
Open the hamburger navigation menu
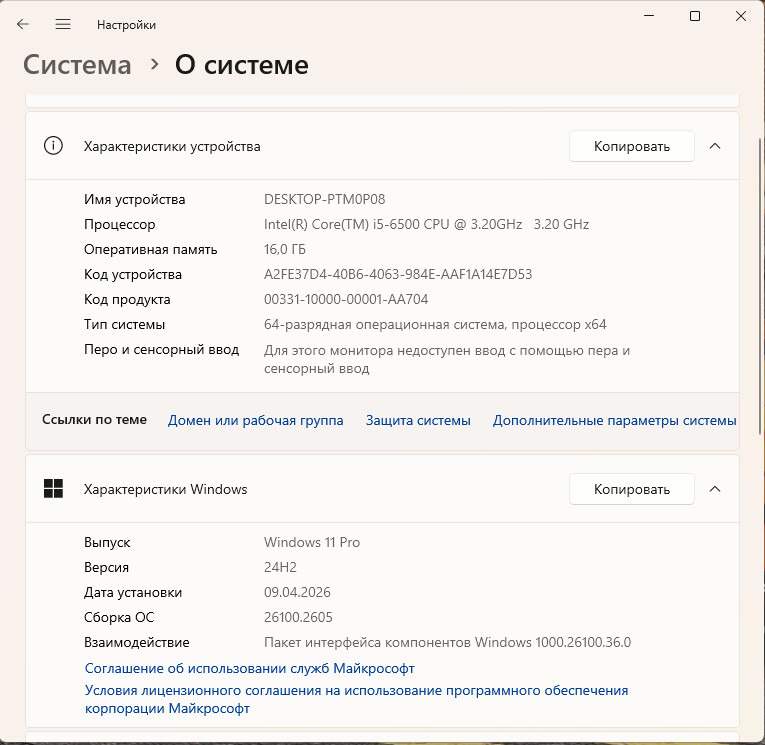(x=63, y=24)
